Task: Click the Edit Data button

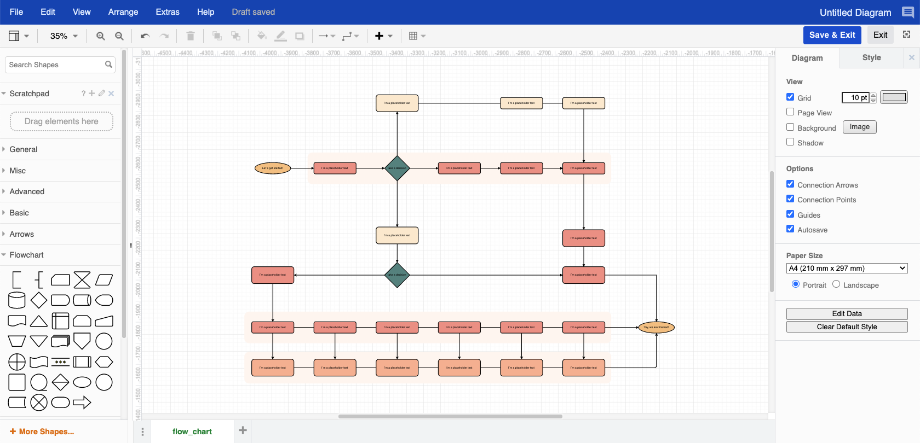Action: tap(846, 313)
